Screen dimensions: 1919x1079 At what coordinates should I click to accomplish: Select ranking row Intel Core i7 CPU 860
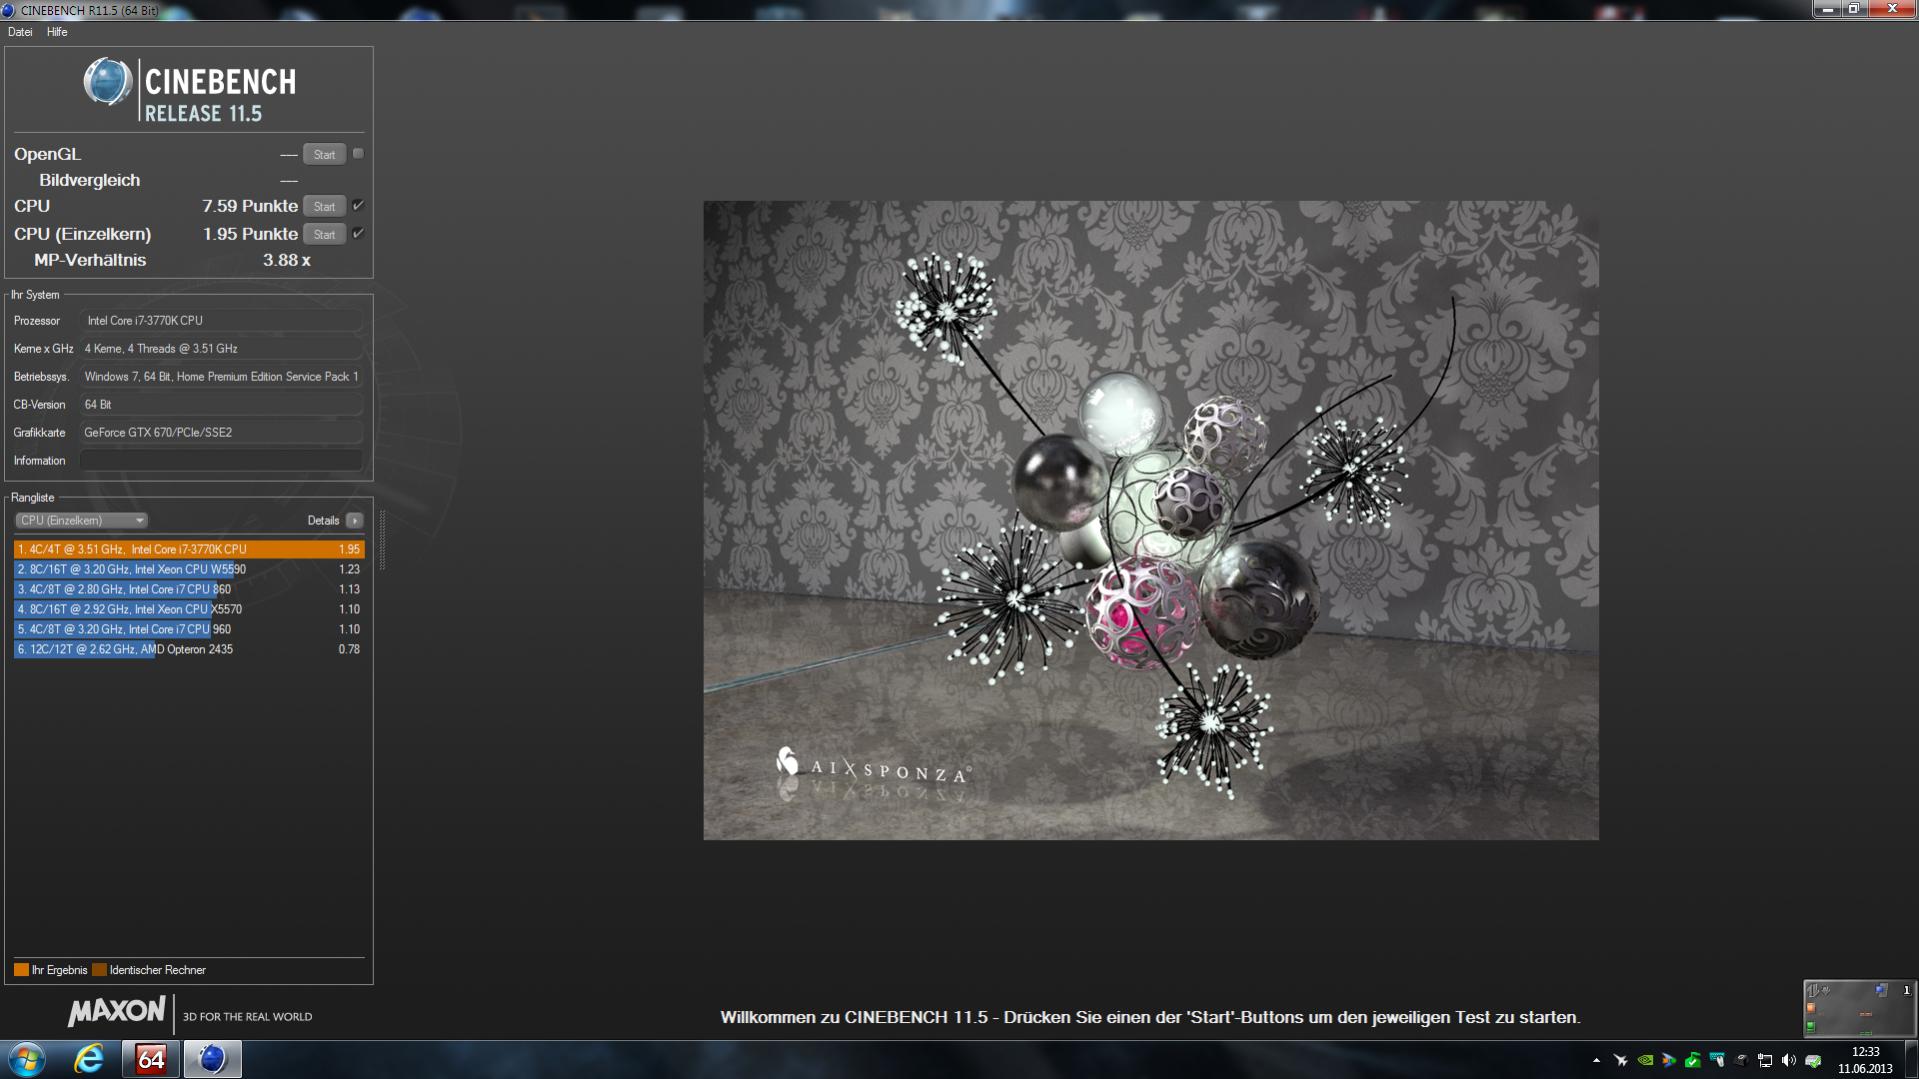click(x=189, y=589)
